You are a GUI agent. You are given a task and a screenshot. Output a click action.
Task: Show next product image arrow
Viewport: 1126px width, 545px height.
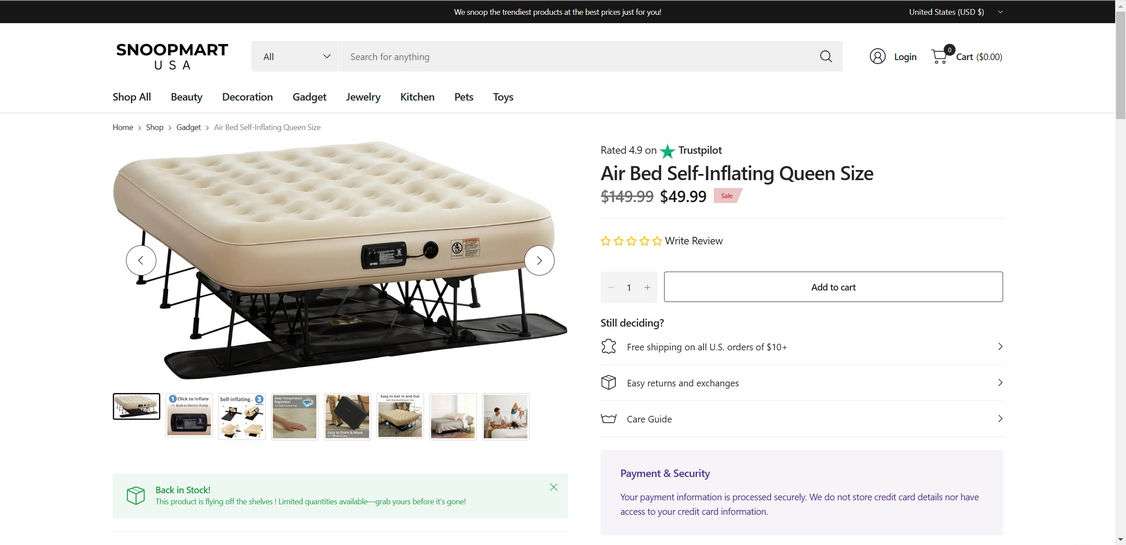click(539, 260)
